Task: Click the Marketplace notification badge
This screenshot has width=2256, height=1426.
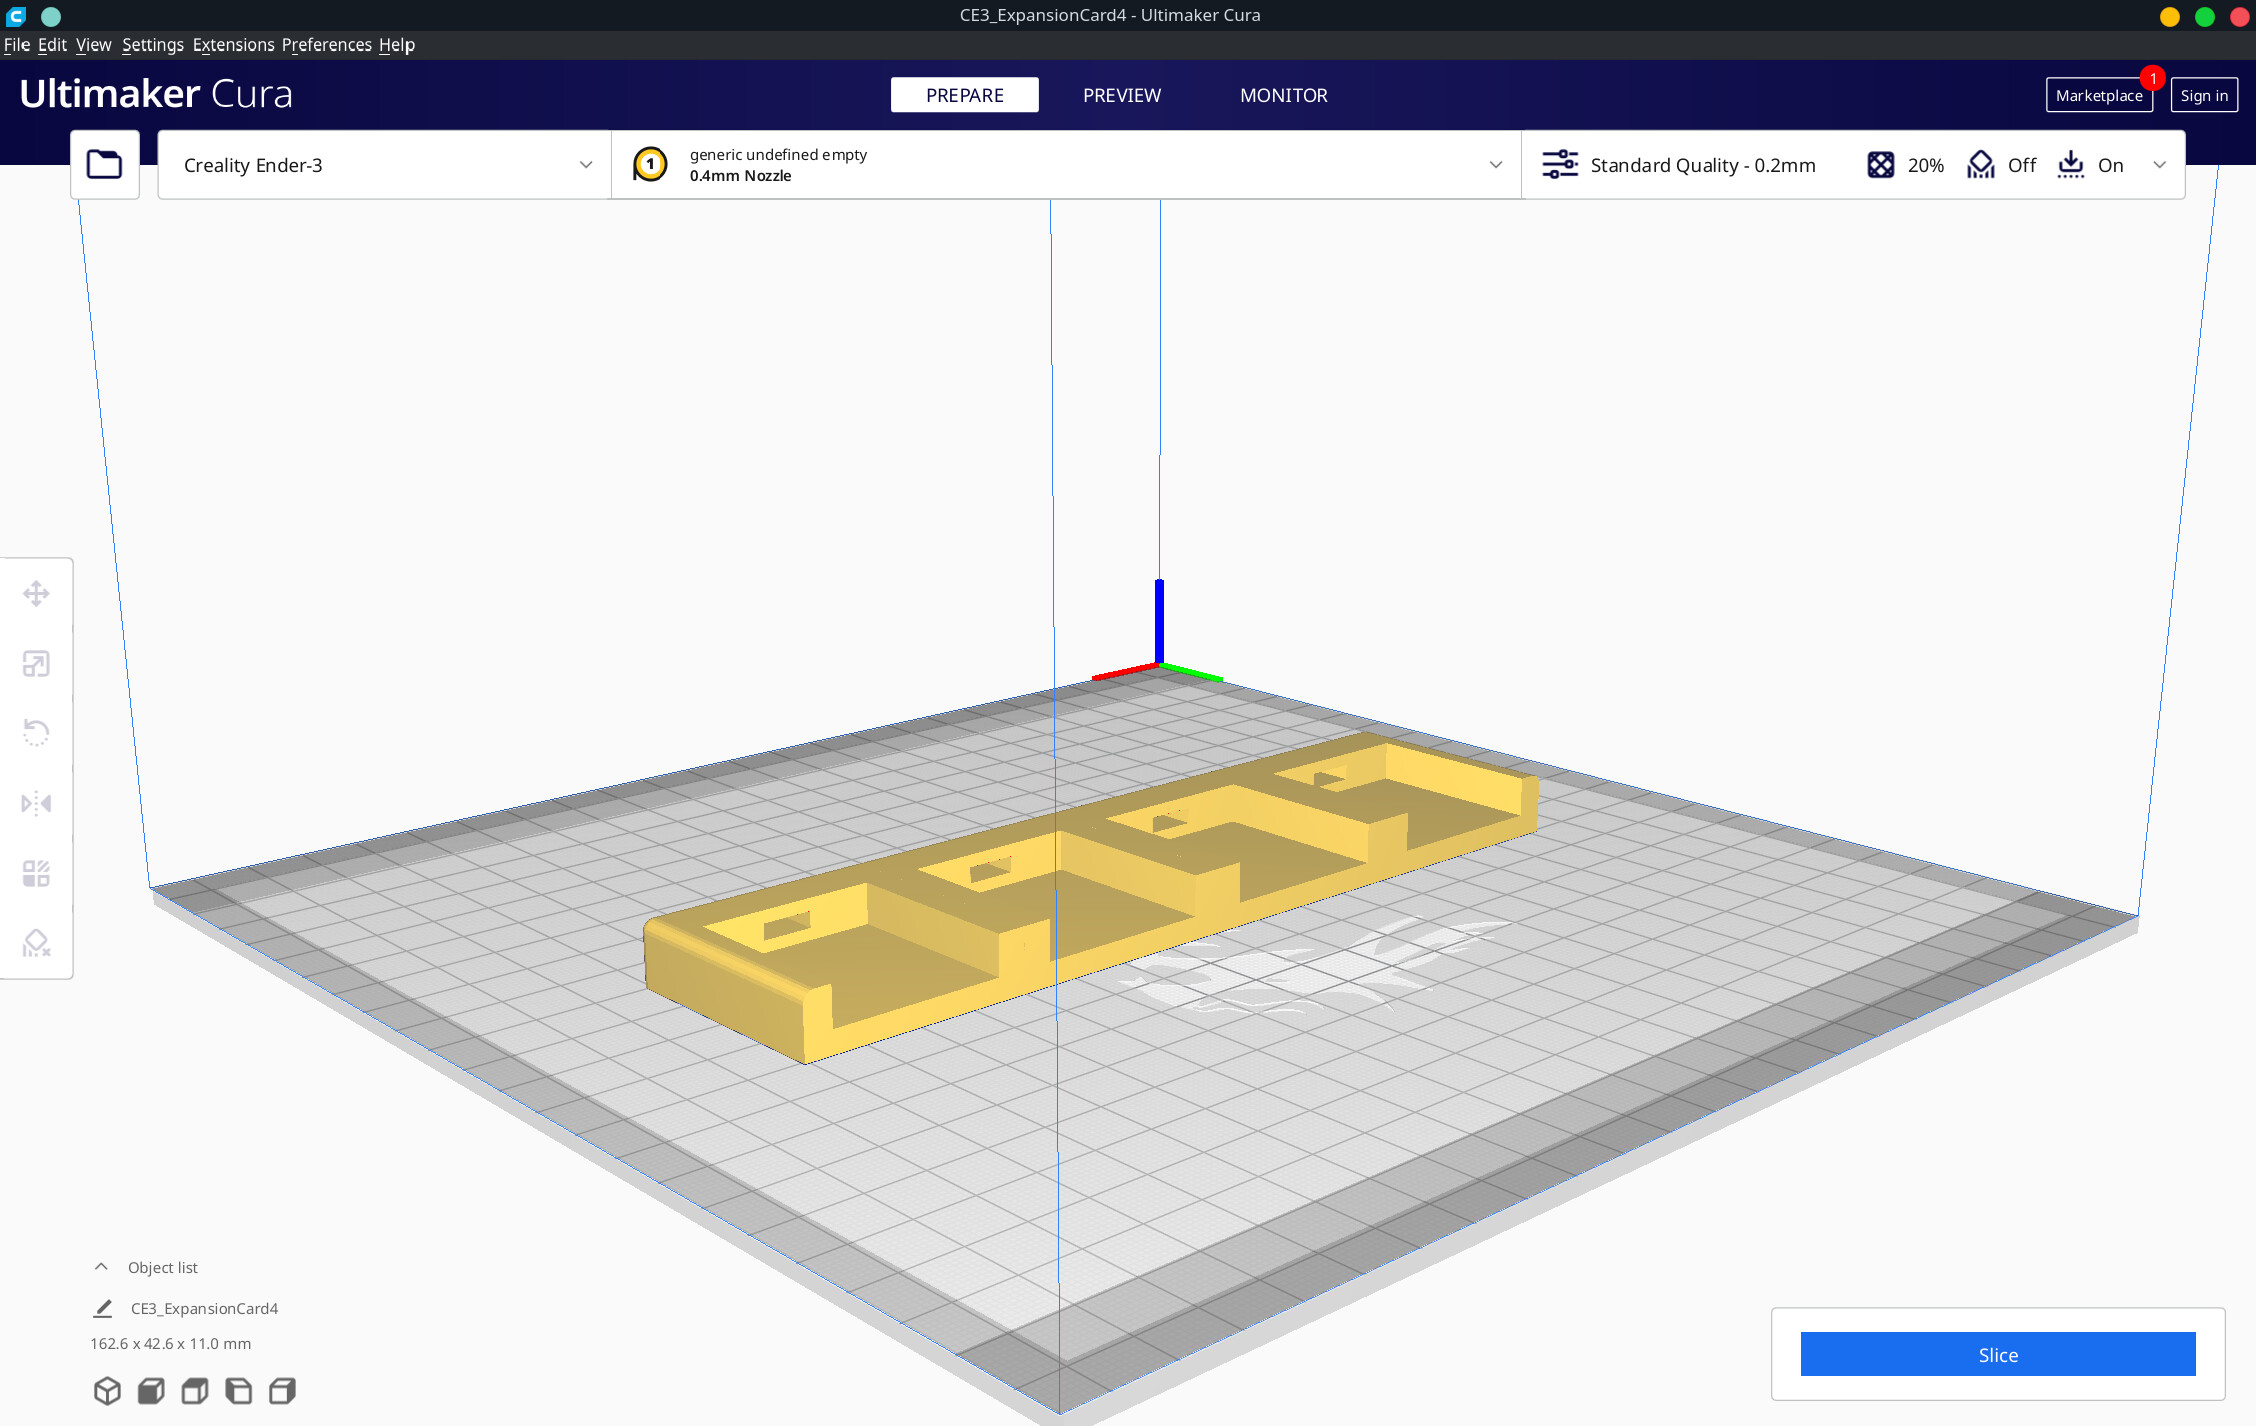Action: [2153, 78]
